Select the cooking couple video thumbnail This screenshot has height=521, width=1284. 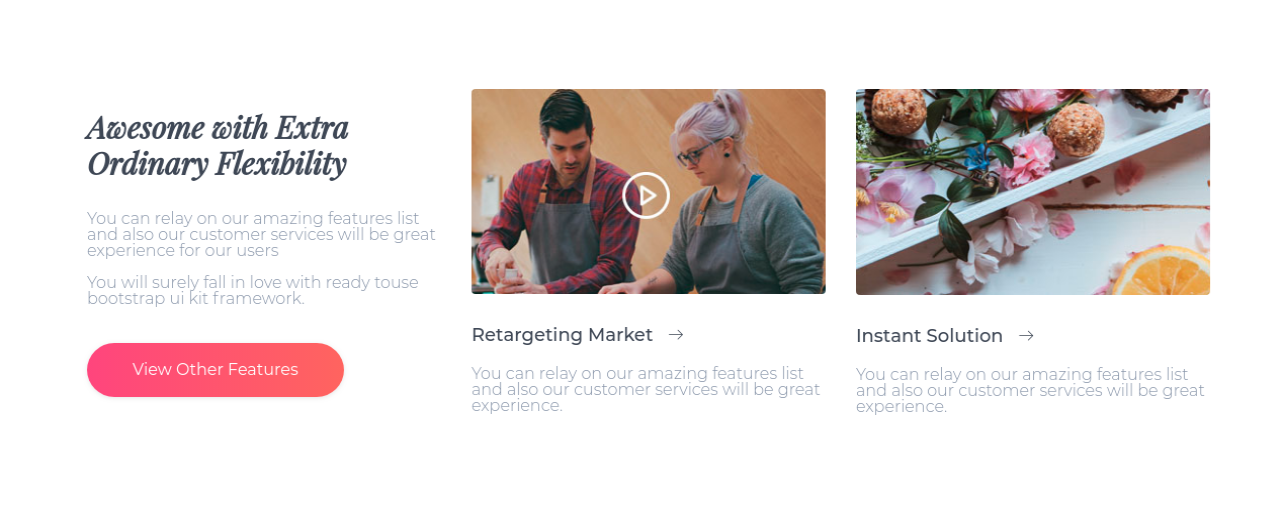point(648,191)
